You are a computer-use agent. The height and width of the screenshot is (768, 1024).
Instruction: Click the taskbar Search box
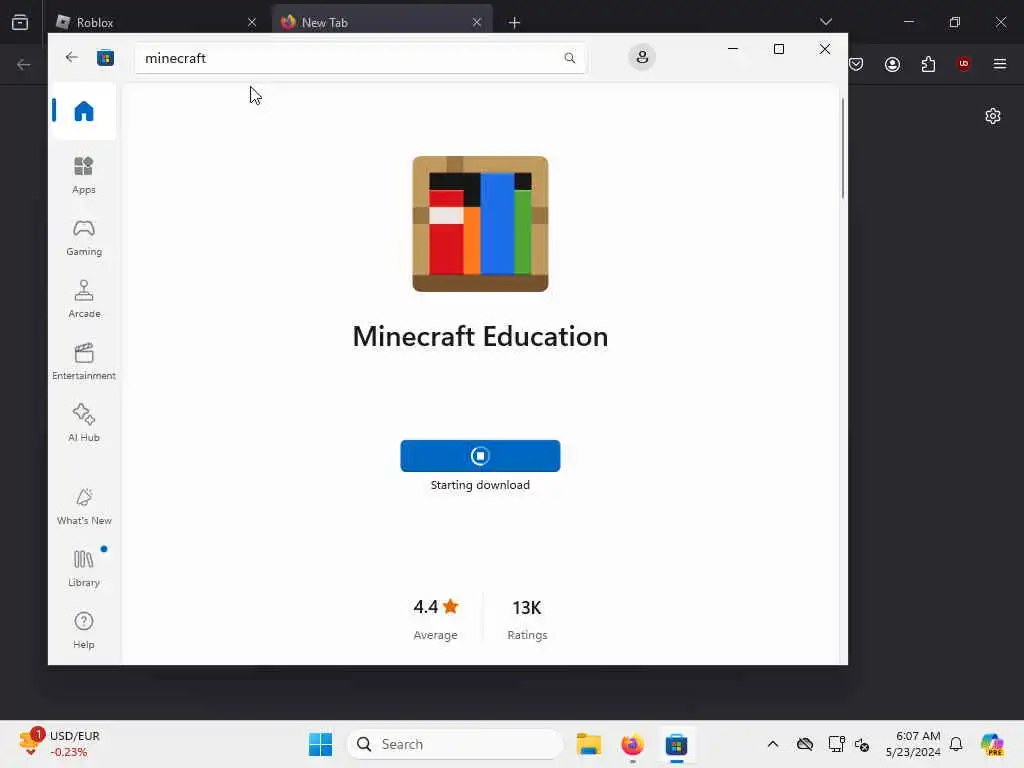click(455, 744)
